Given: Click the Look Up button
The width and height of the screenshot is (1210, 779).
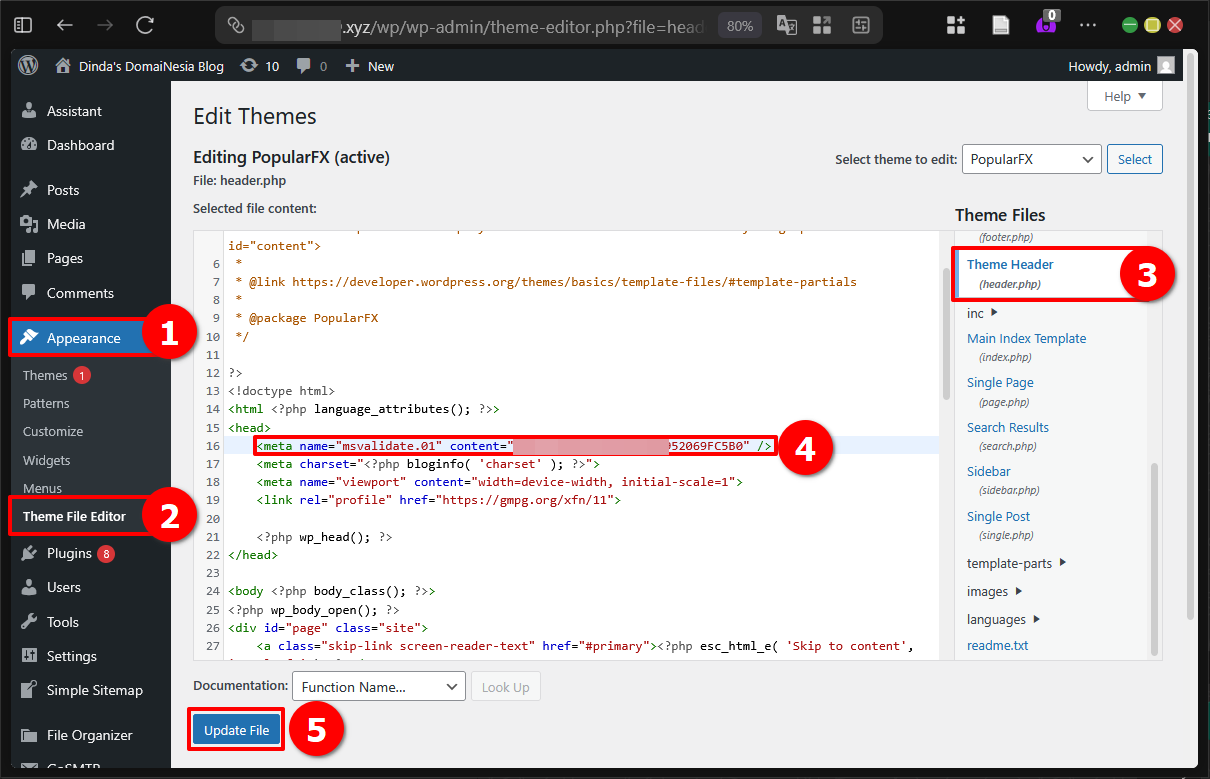Looking at the screenshot, I should pos(505,686).
